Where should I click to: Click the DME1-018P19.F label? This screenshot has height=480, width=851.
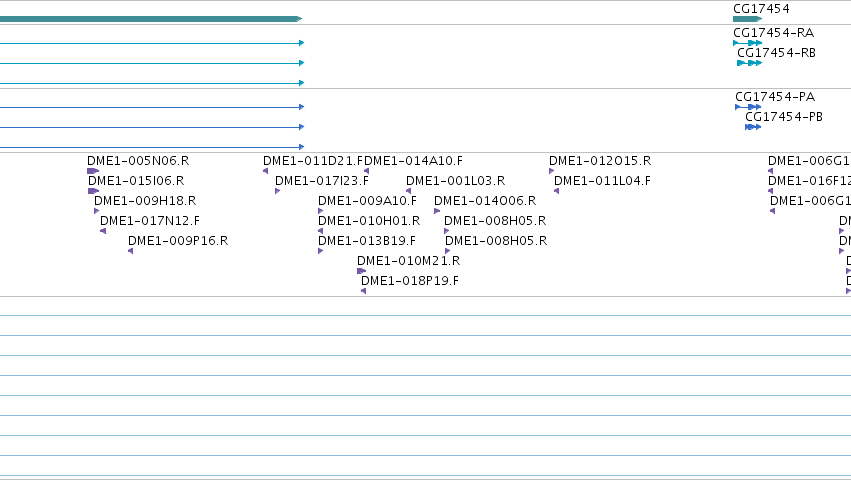[x=410, y=281]
